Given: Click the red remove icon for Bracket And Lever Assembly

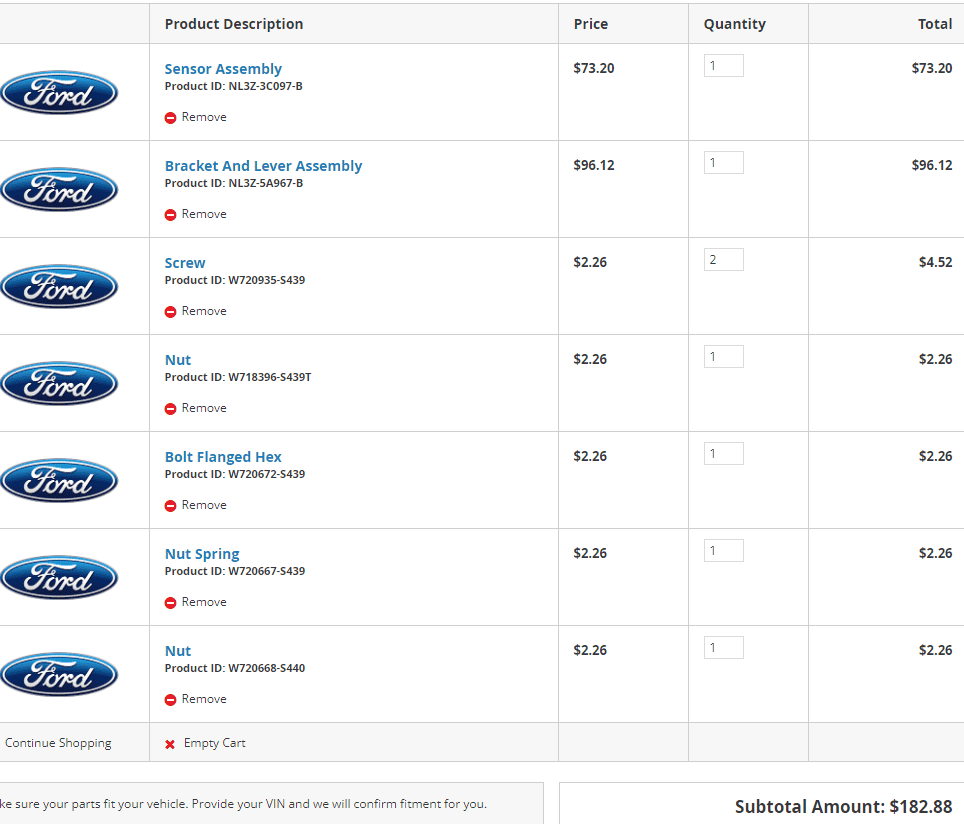Looking at the screenshot, I should click(170, 215).
